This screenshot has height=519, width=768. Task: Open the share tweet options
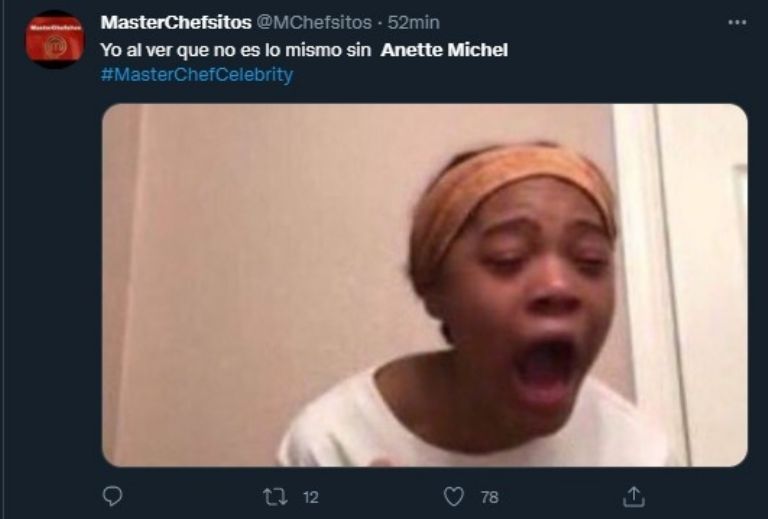(633, 496)
